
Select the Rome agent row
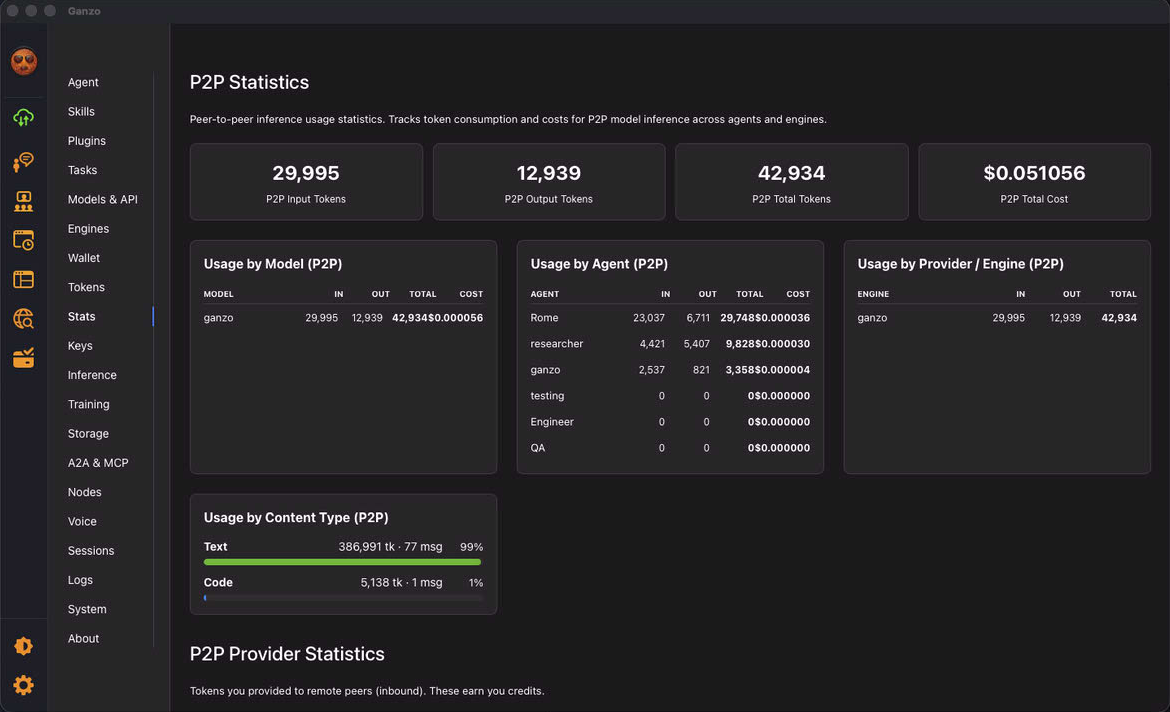point(670,318)
